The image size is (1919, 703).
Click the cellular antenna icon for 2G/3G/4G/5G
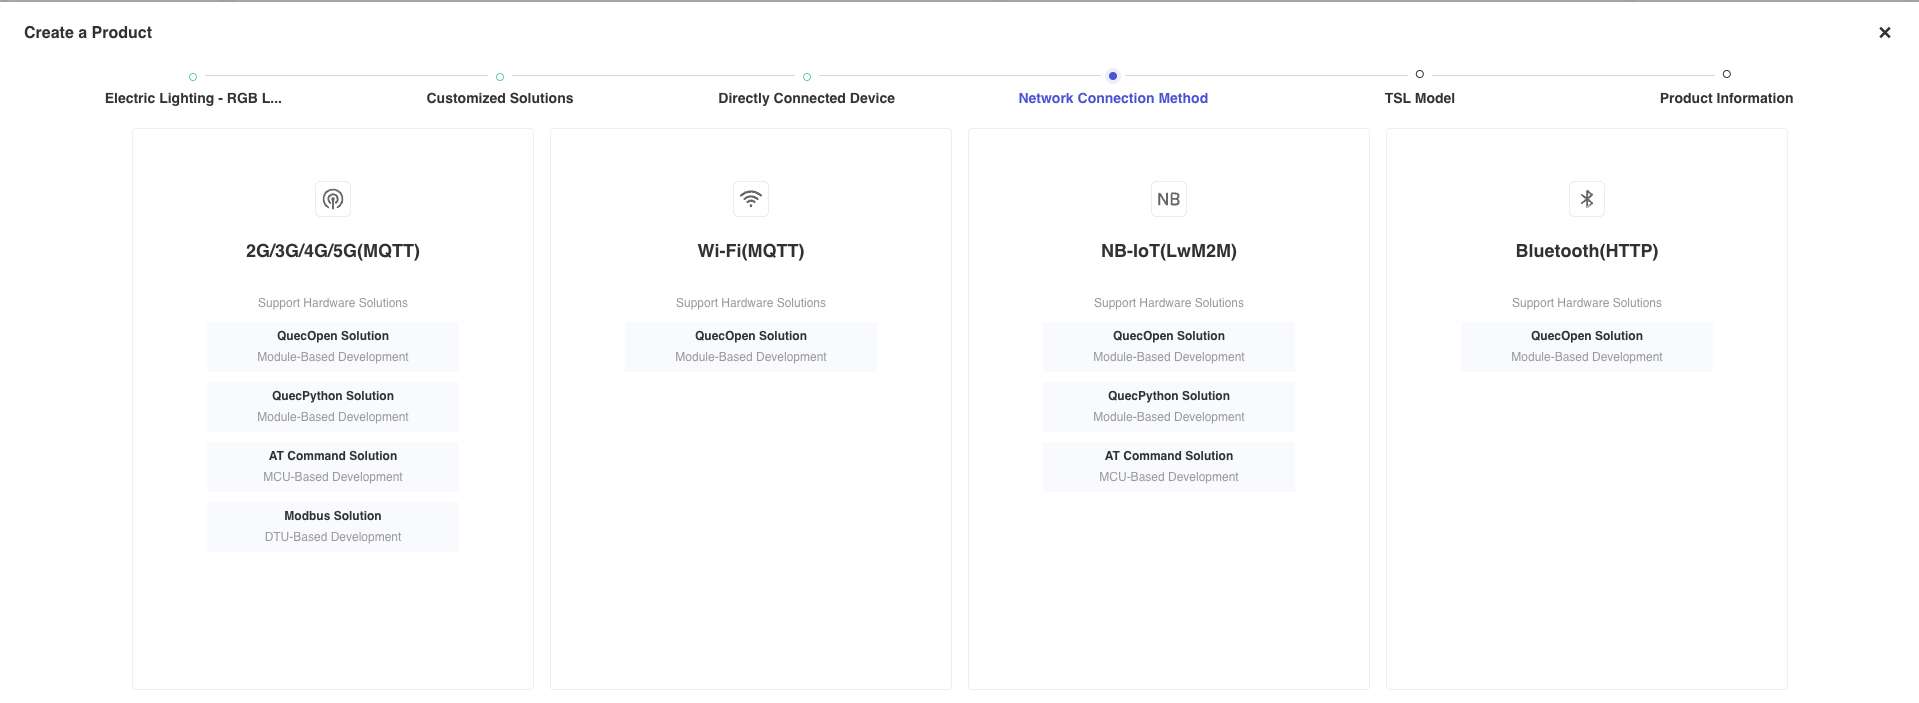click(333, 199)
